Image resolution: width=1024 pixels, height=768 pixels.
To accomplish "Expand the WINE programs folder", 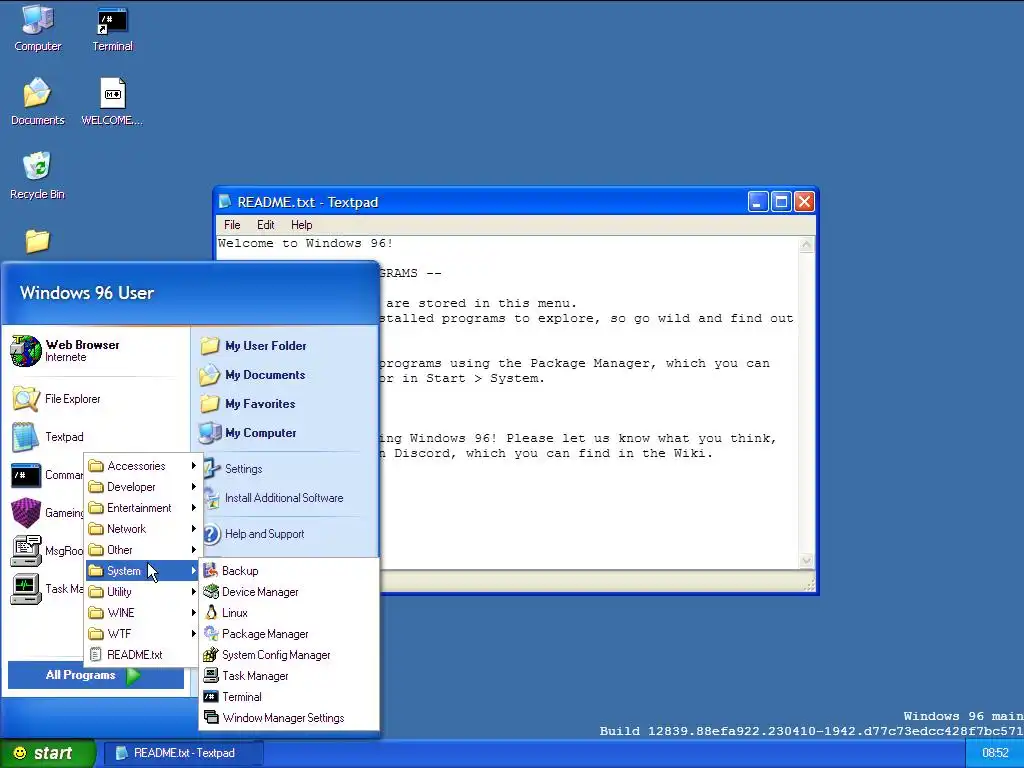I will tap(142, 613).
